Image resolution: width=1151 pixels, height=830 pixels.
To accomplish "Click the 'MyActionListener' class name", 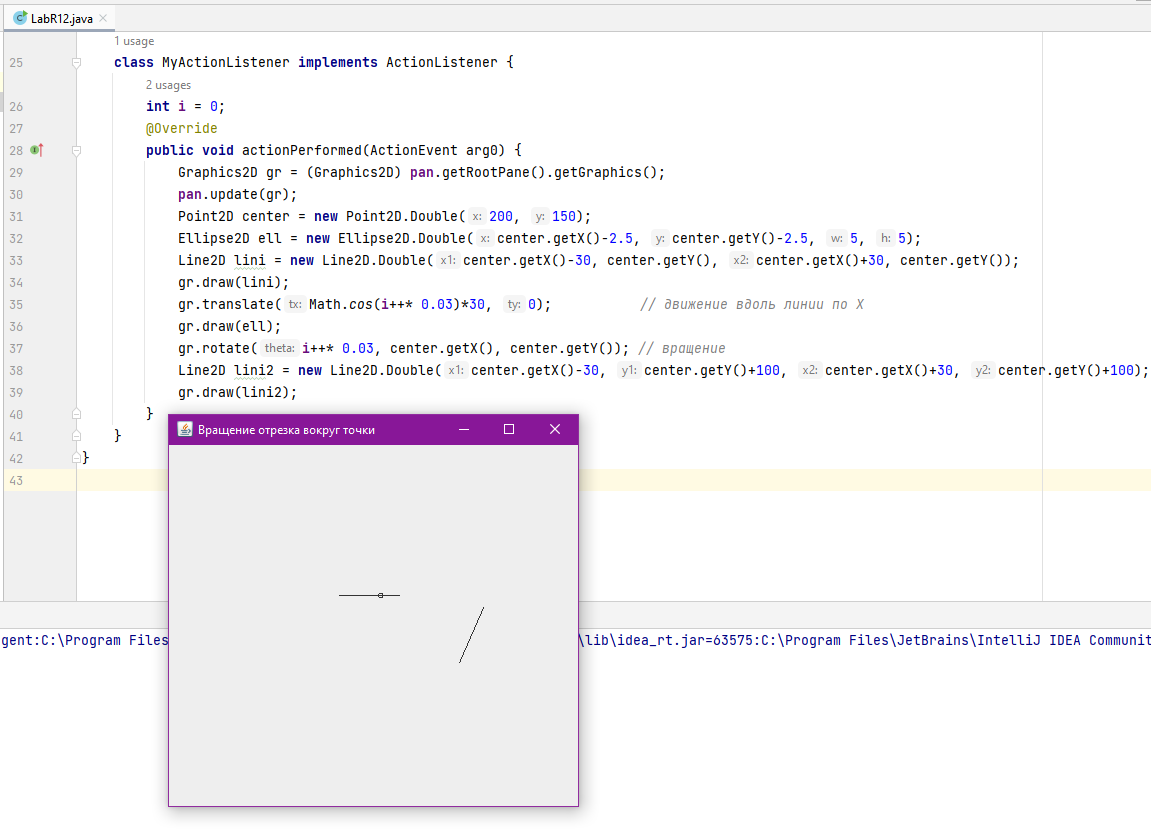I will pos(225,62).
